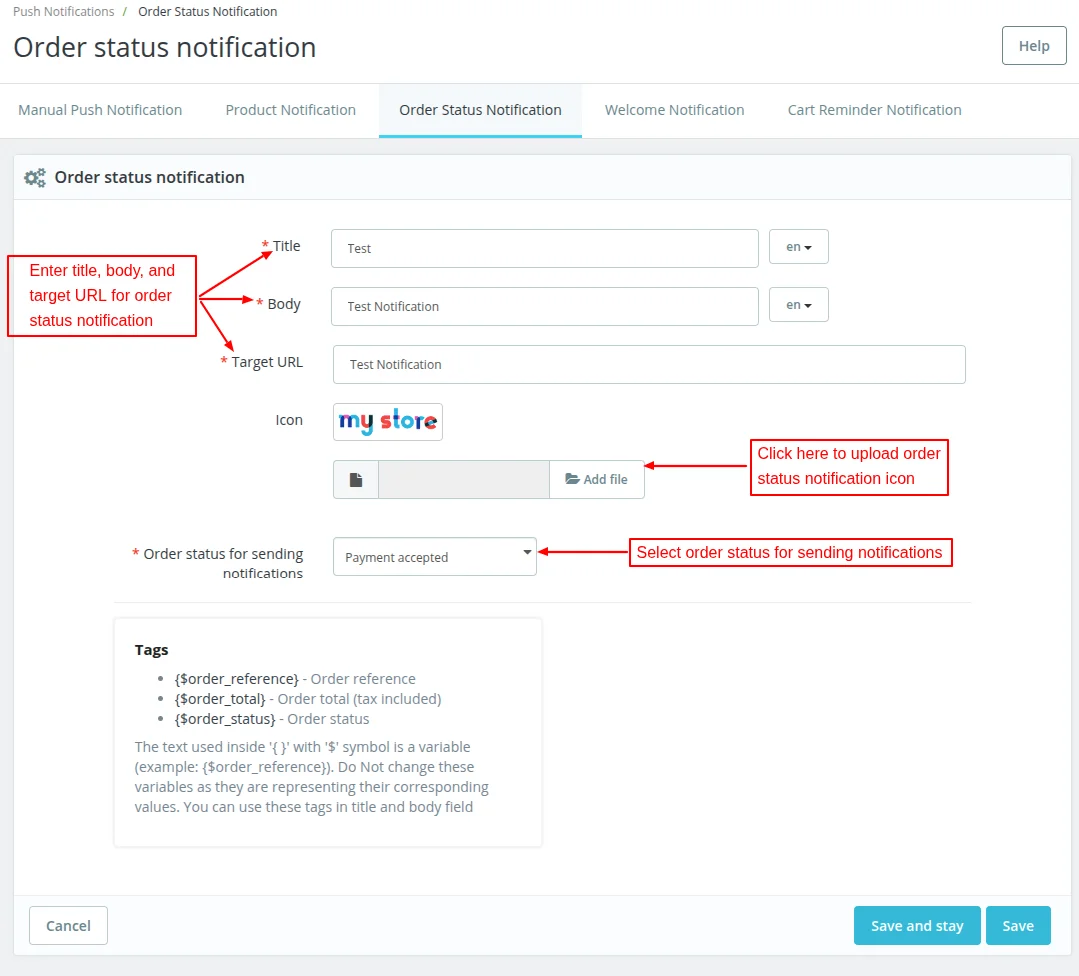Switch to the Manual Push Notification tab
The image size is (1079, 976).
tap(100, 110)
